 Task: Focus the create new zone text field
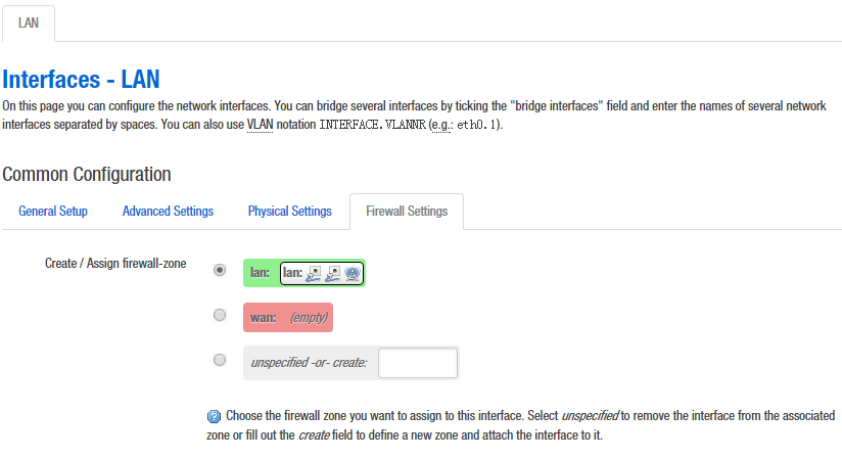(x=418, y=362)
